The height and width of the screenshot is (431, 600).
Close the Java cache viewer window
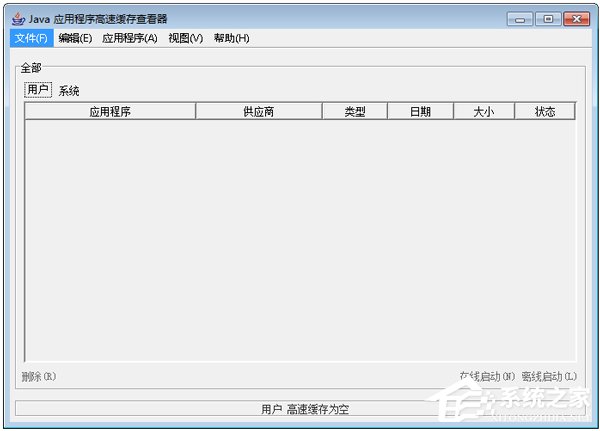[576, 19]
